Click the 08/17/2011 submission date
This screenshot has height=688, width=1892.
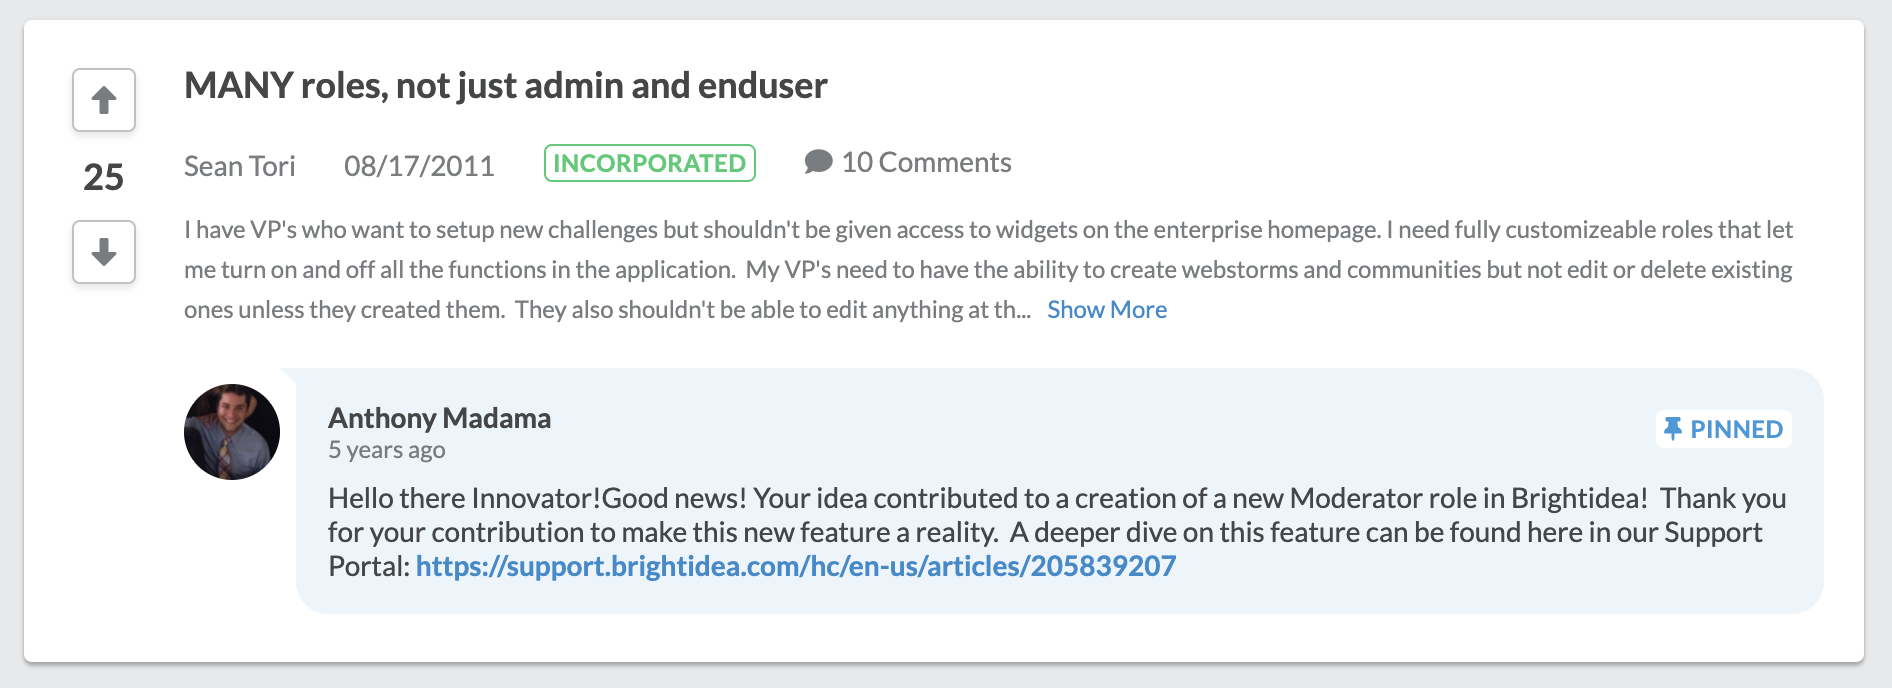419,166
